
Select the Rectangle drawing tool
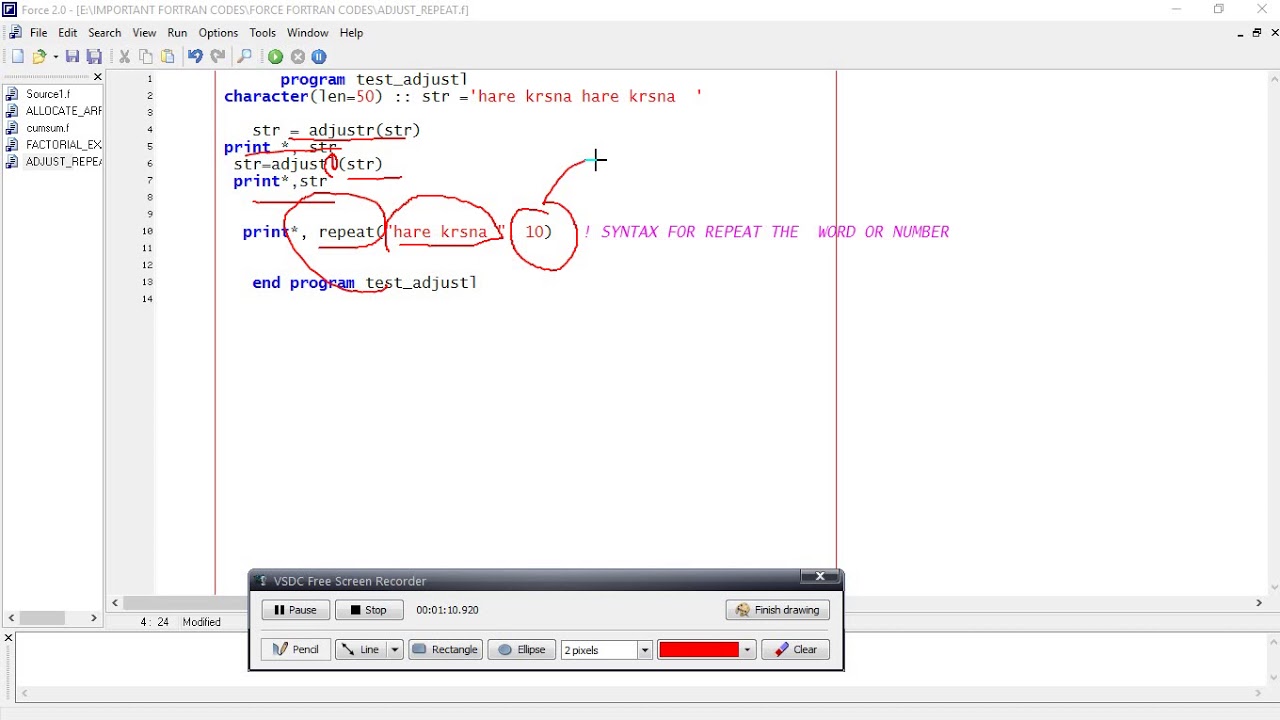click(445, 650)
